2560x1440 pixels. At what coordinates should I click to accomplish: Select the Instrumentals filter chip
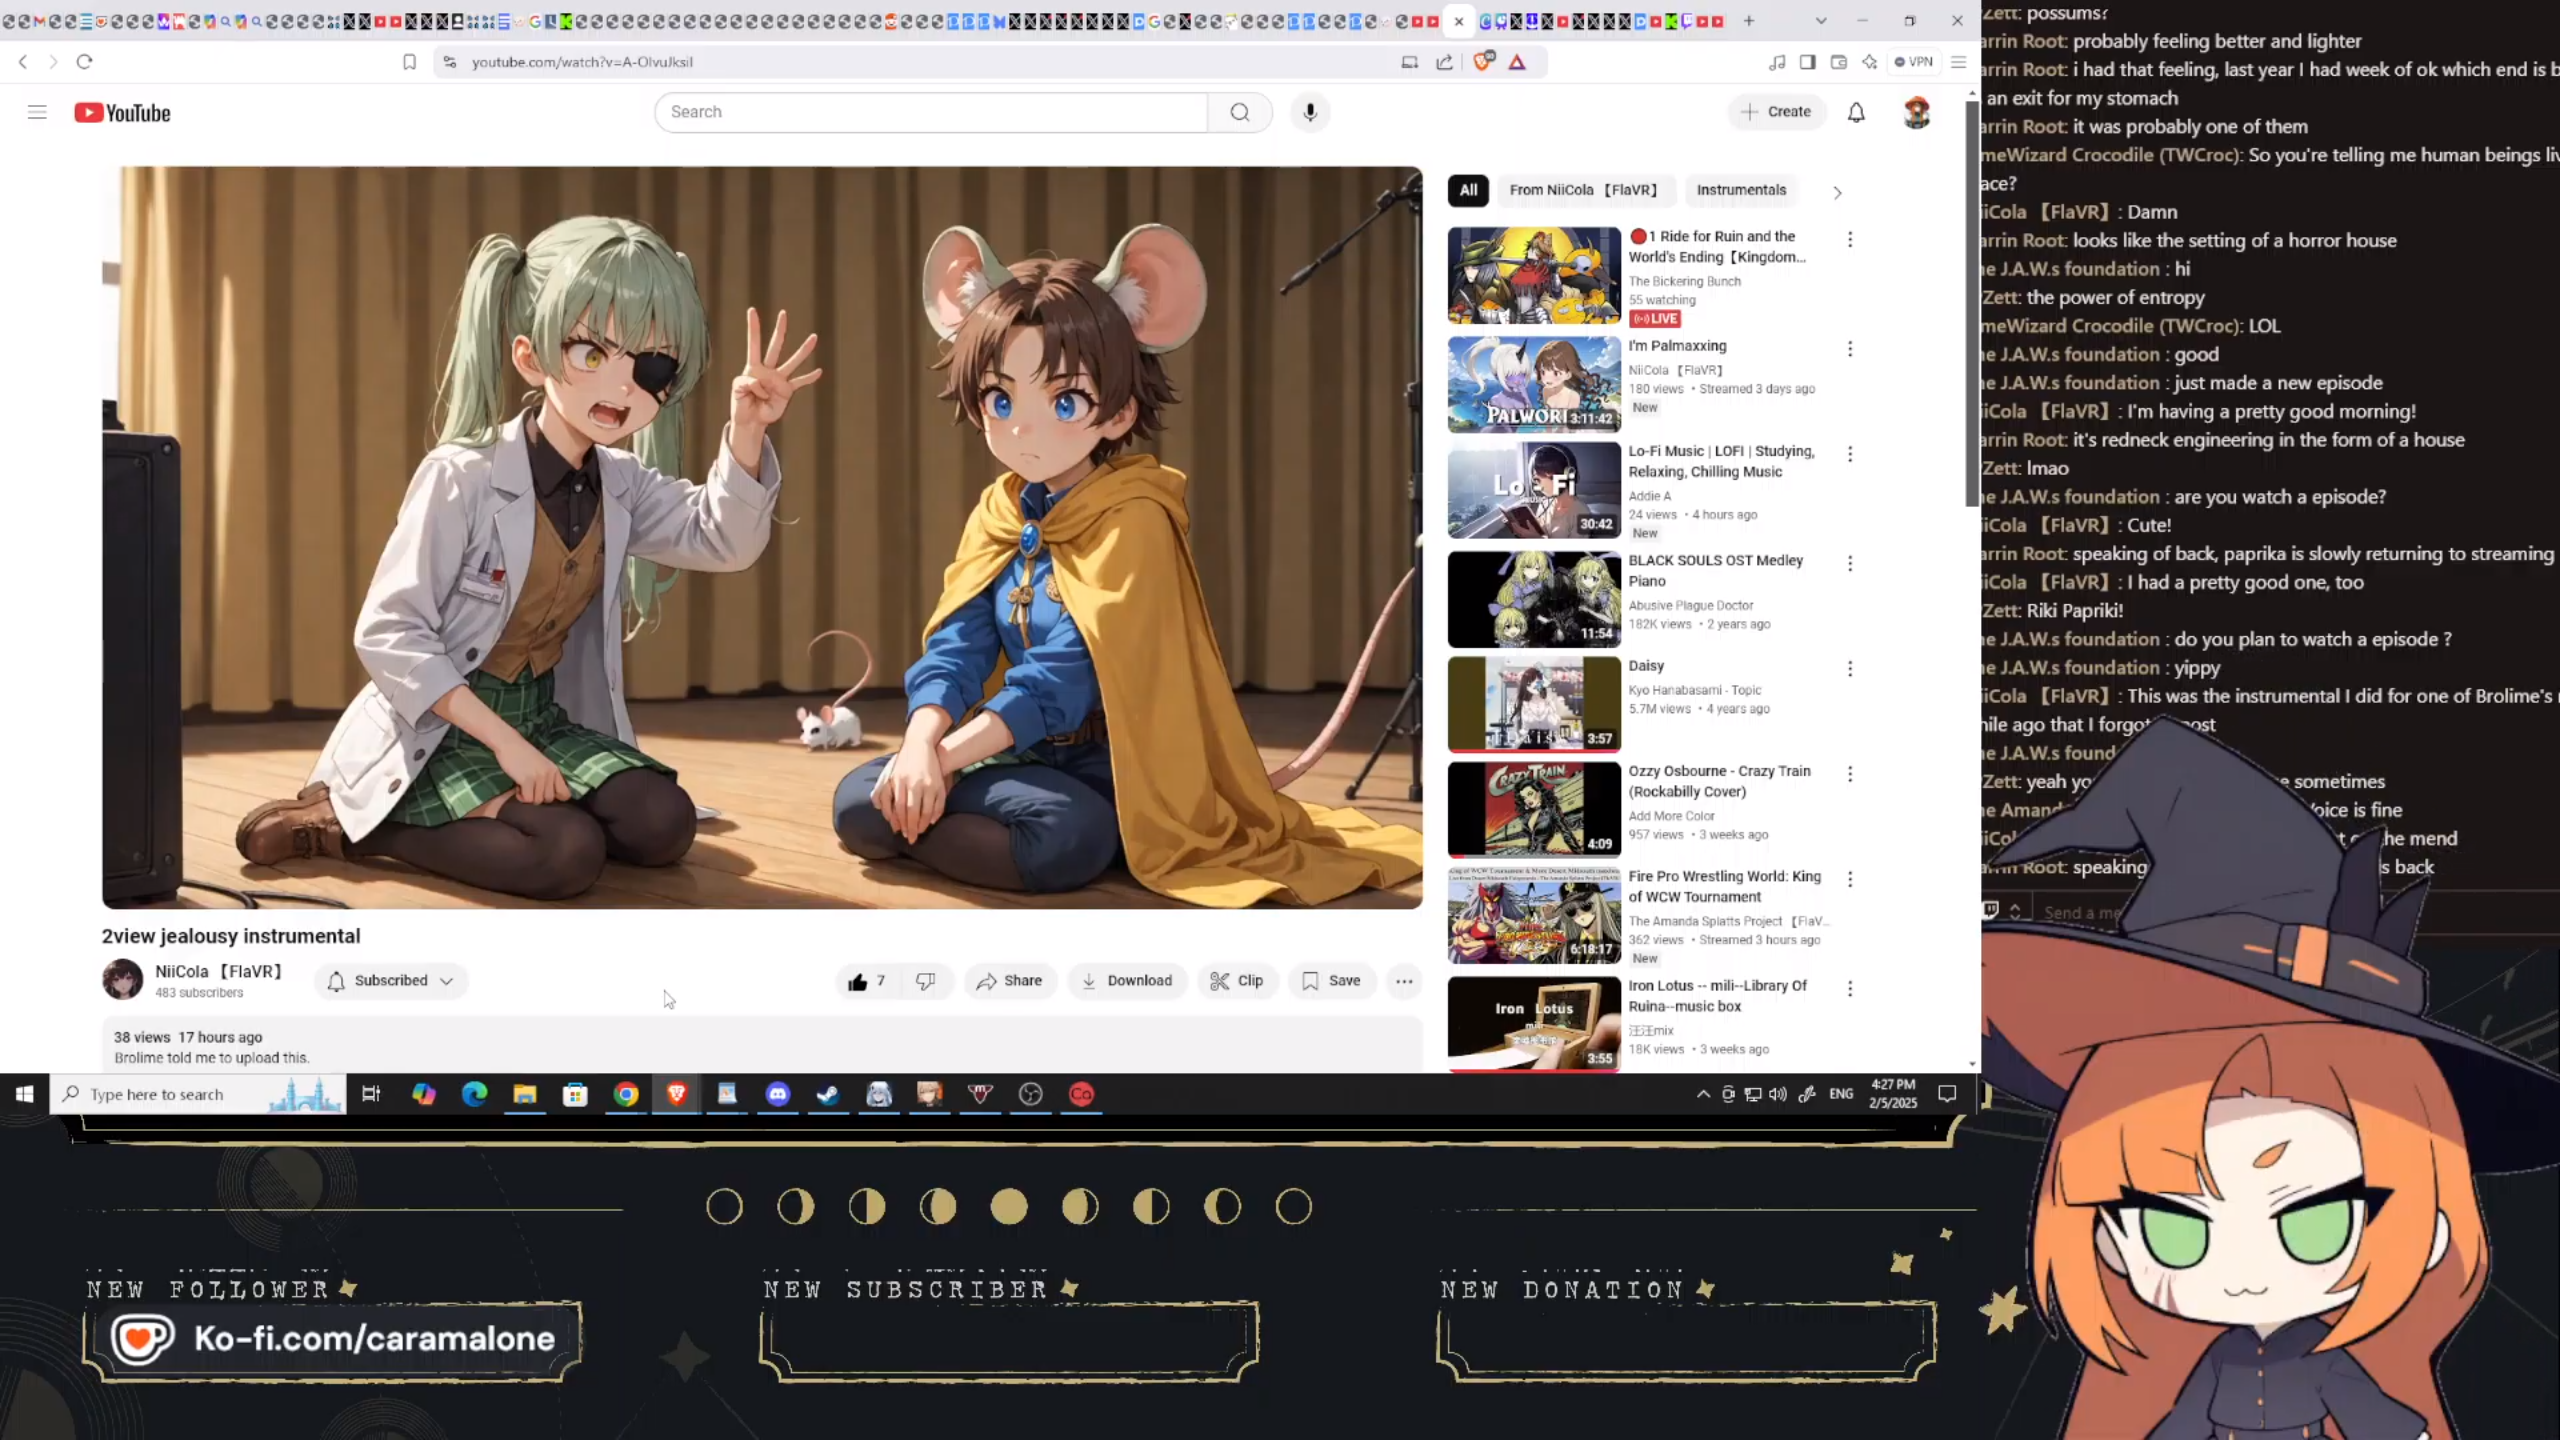pos(1740,190)
